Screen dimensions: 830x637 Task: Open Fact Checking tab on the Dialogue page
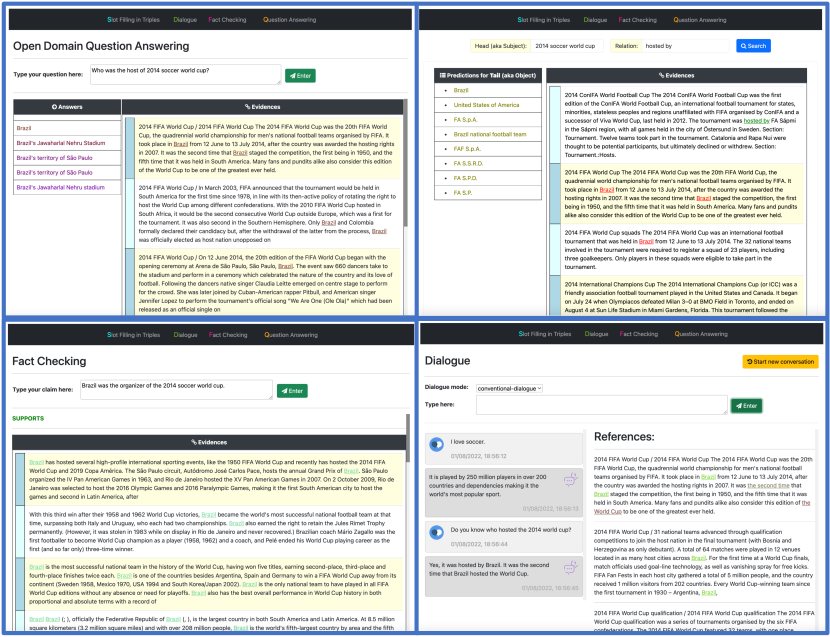click(x=638, y=334)
